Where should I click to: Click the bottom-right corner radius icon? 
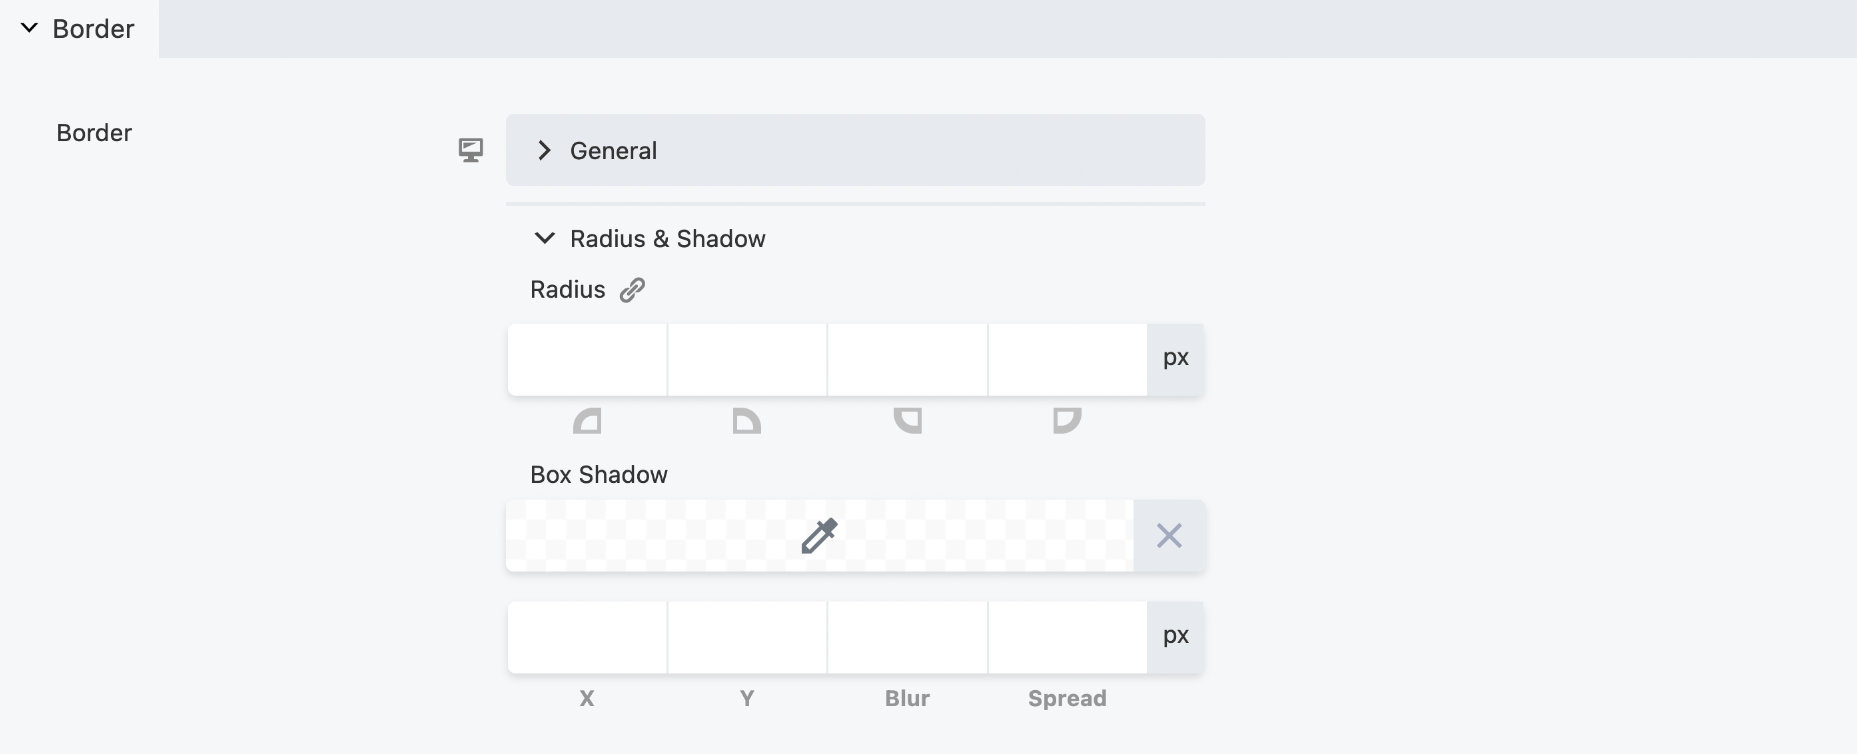click(x=907, y=421)
